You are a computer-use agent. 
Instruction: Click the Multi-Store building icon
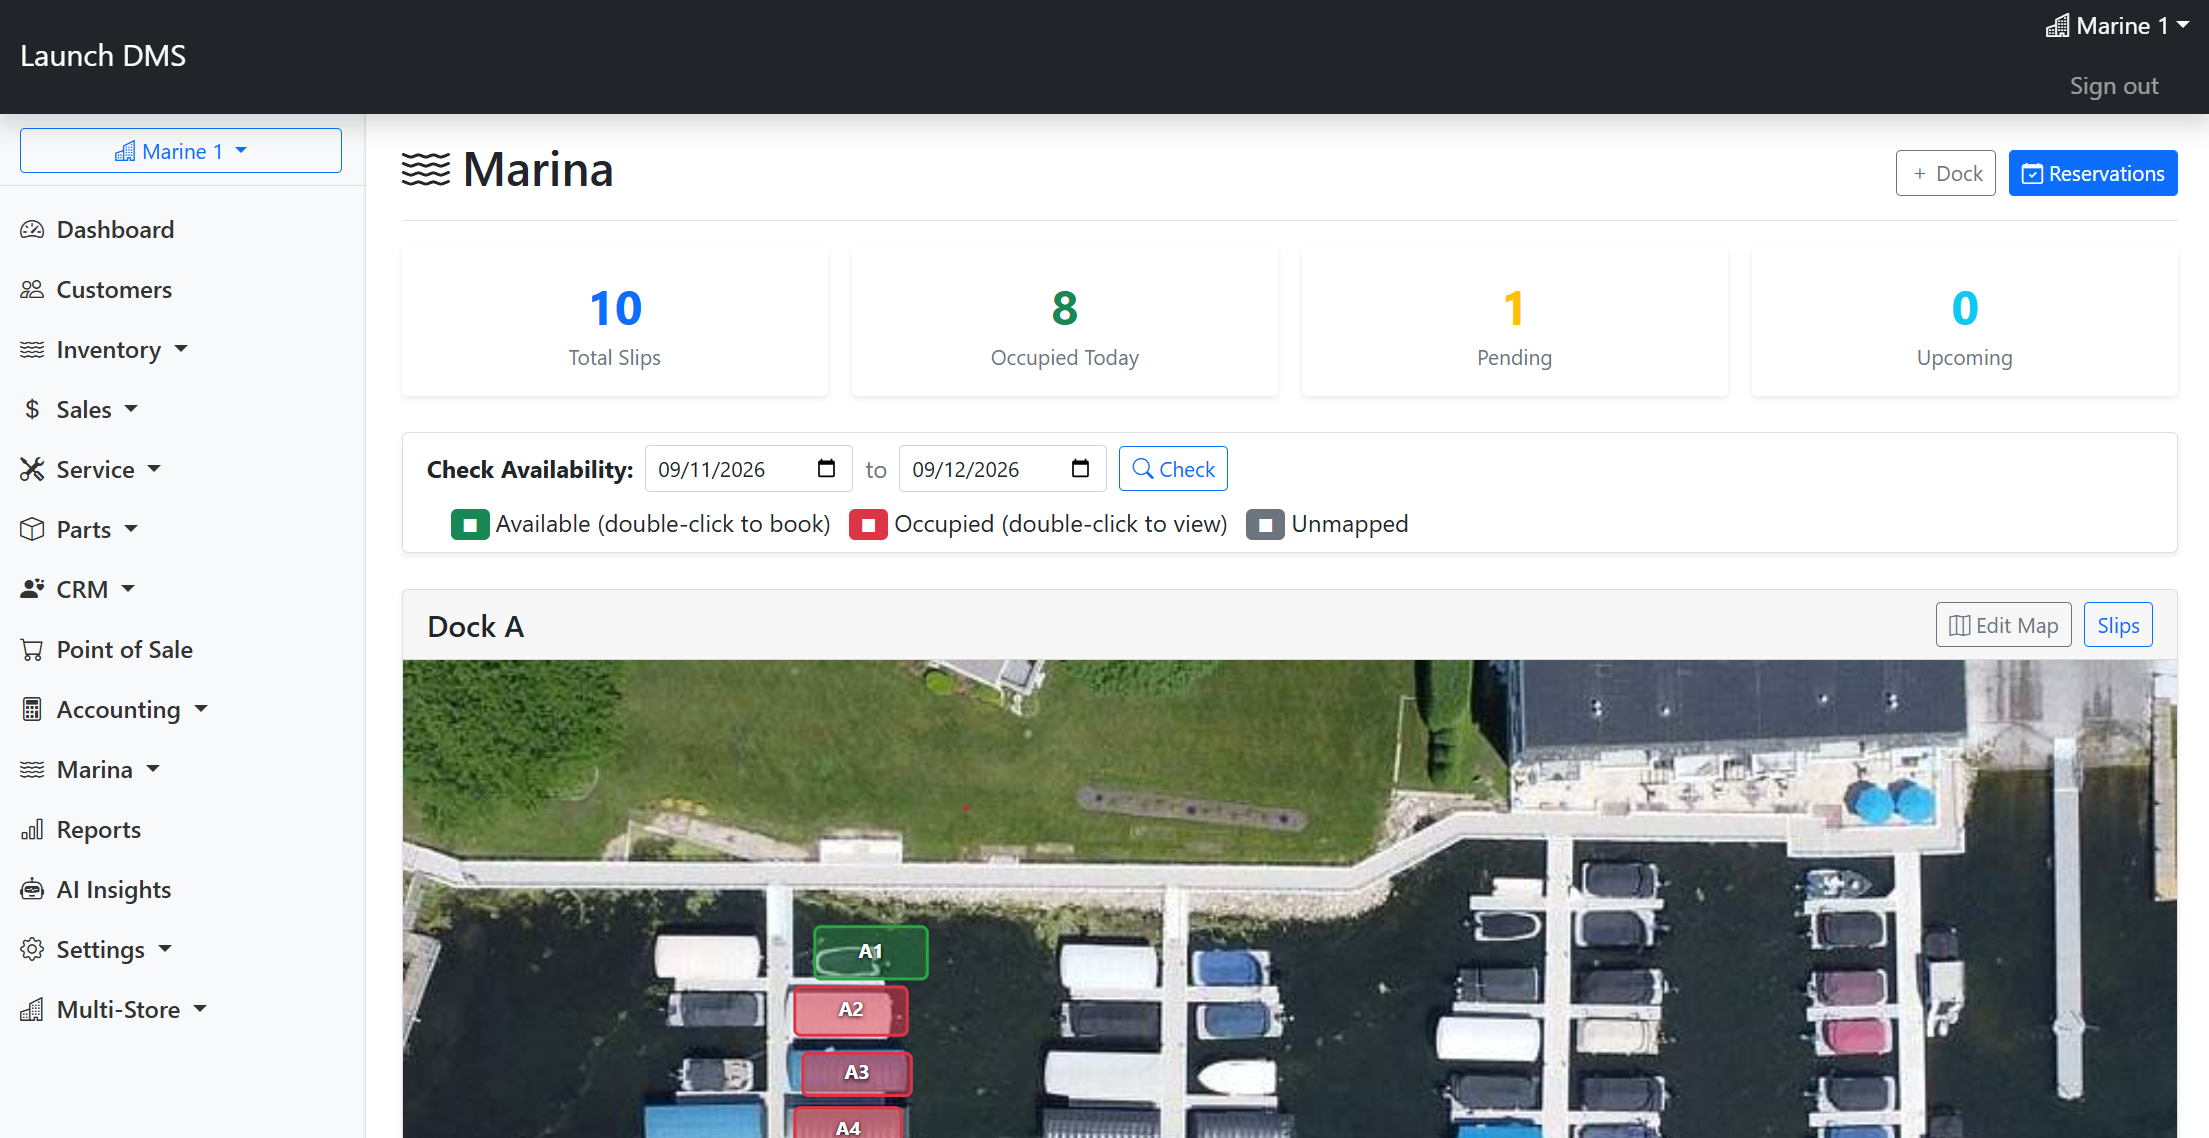click(32, 1010)
